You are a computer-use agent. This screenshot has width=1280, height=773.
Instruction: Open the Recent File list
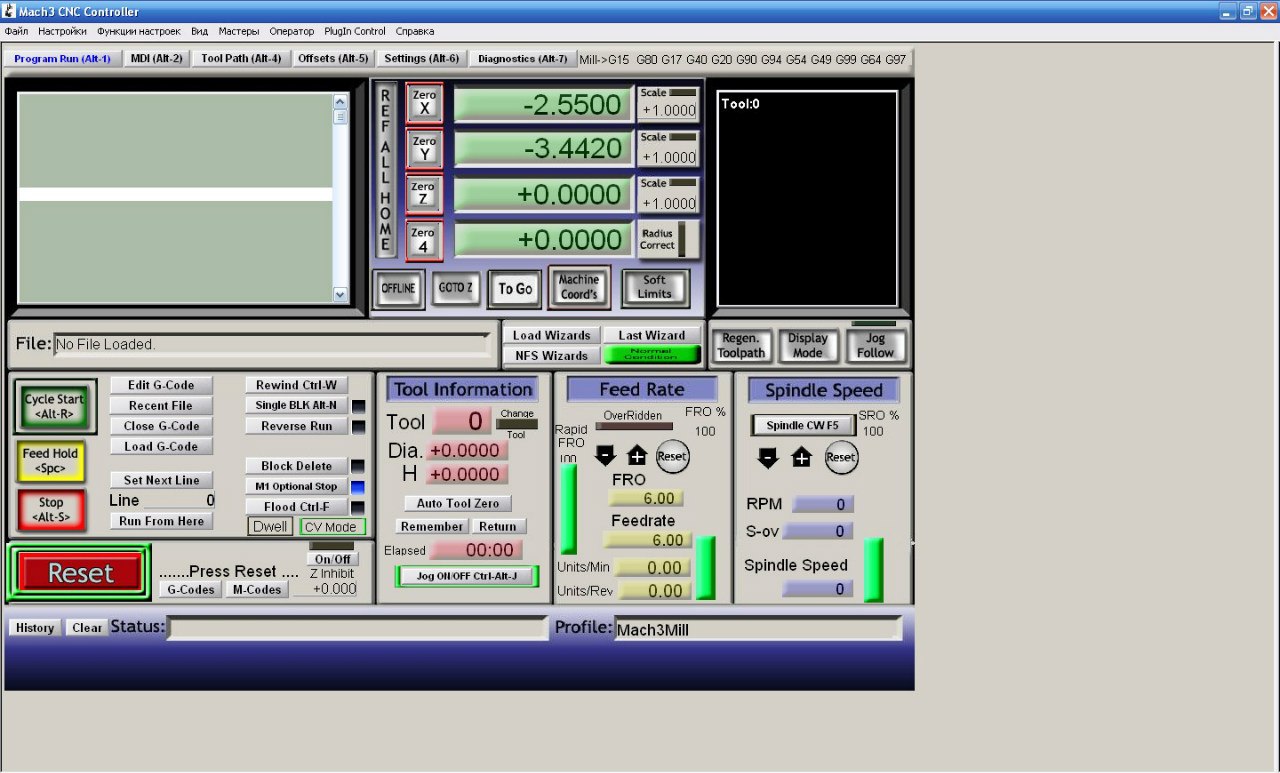click(160, 405)
